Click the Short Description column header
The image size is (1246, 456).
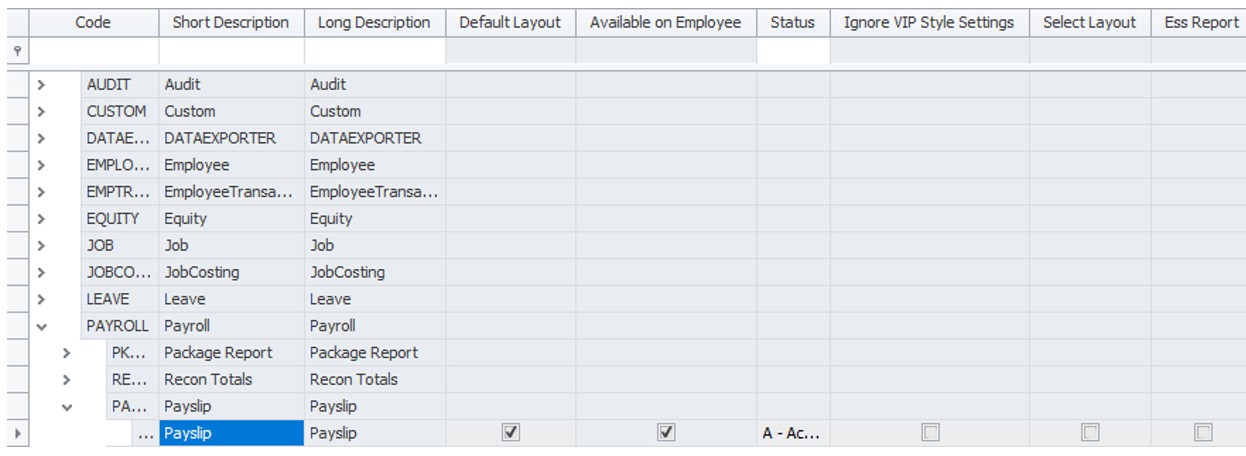pyautogui.click(x=231, y=22)
